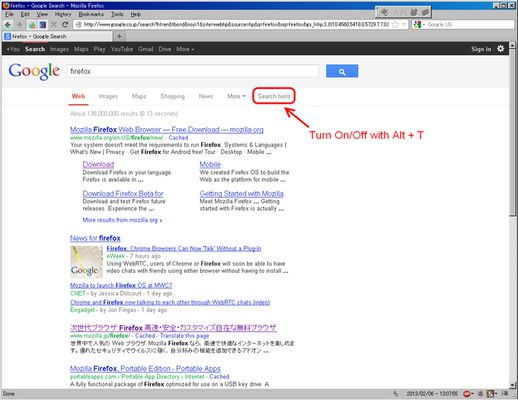Click the last icon in floating toolbar
The height and width of the screenshot is (400, 518).
[425, 13]
